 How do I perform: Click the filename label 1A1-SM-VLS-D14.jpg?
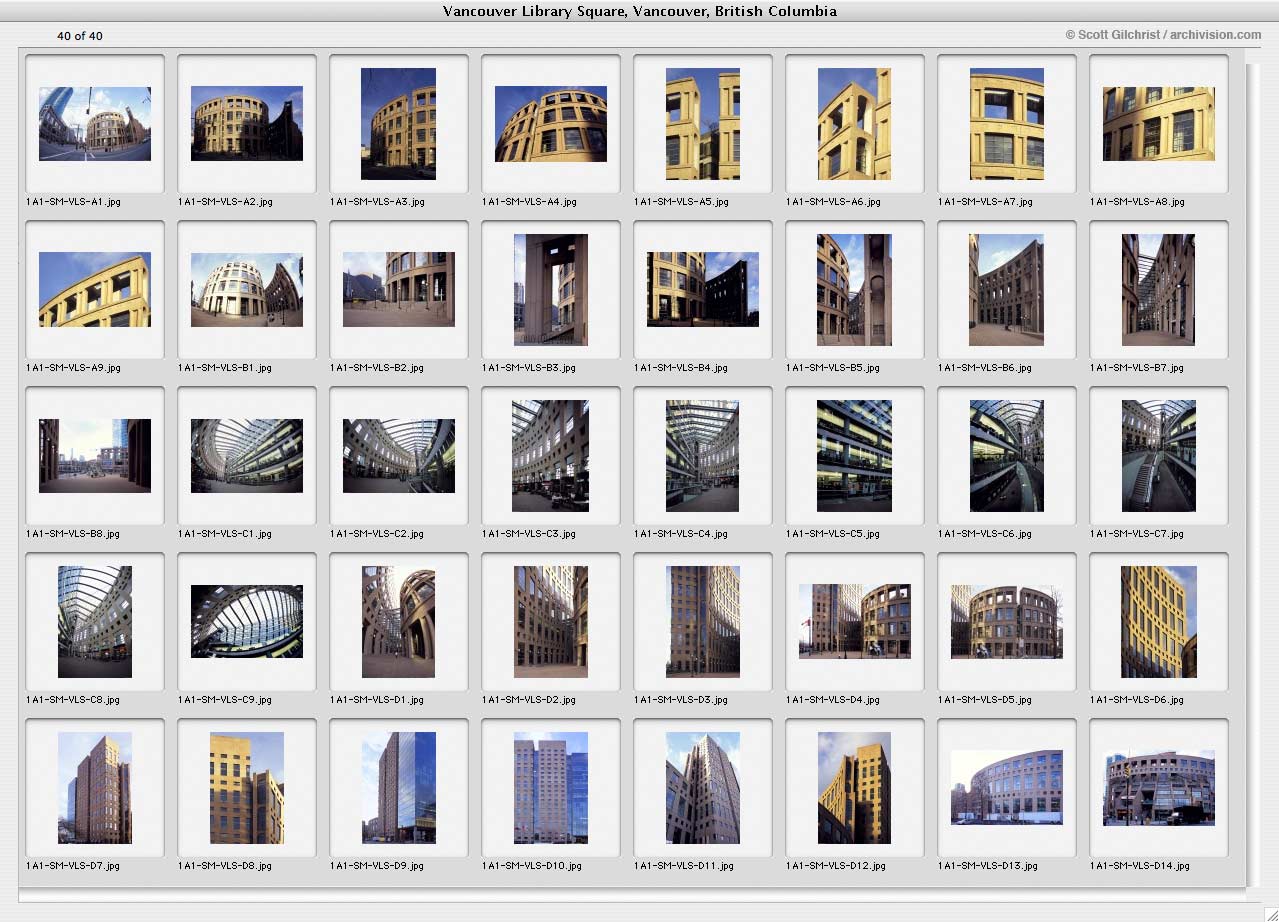[1140, 866]
